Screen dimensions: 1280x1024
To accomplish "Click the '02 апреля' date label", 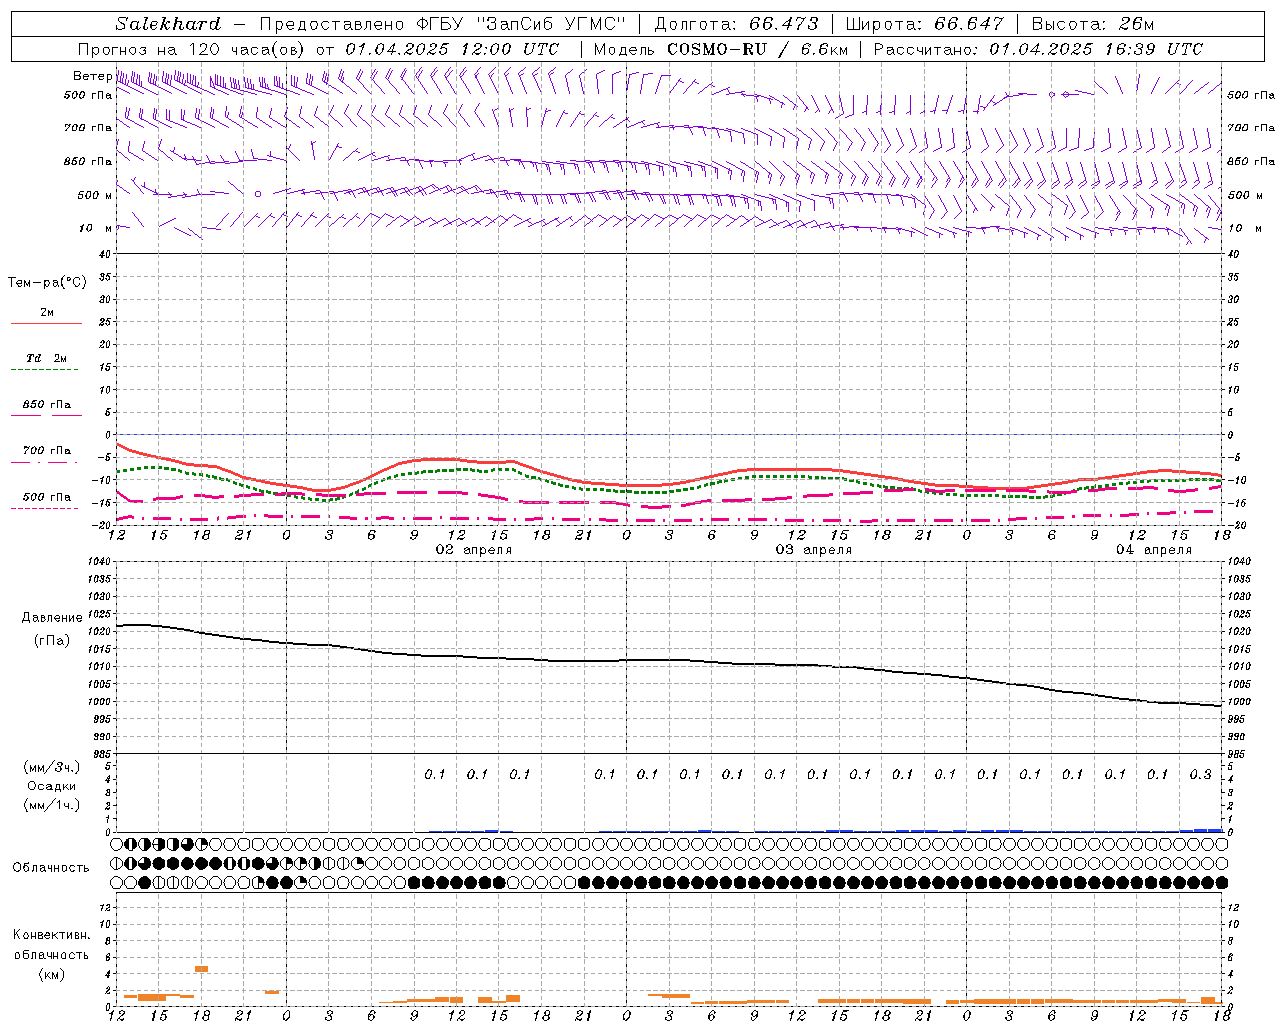I will coord(474,550).
